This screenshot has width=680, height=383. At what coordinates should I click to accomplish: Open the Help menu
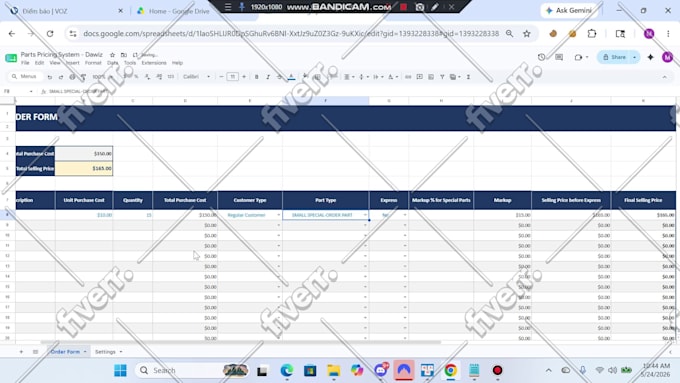click(177, 63)
